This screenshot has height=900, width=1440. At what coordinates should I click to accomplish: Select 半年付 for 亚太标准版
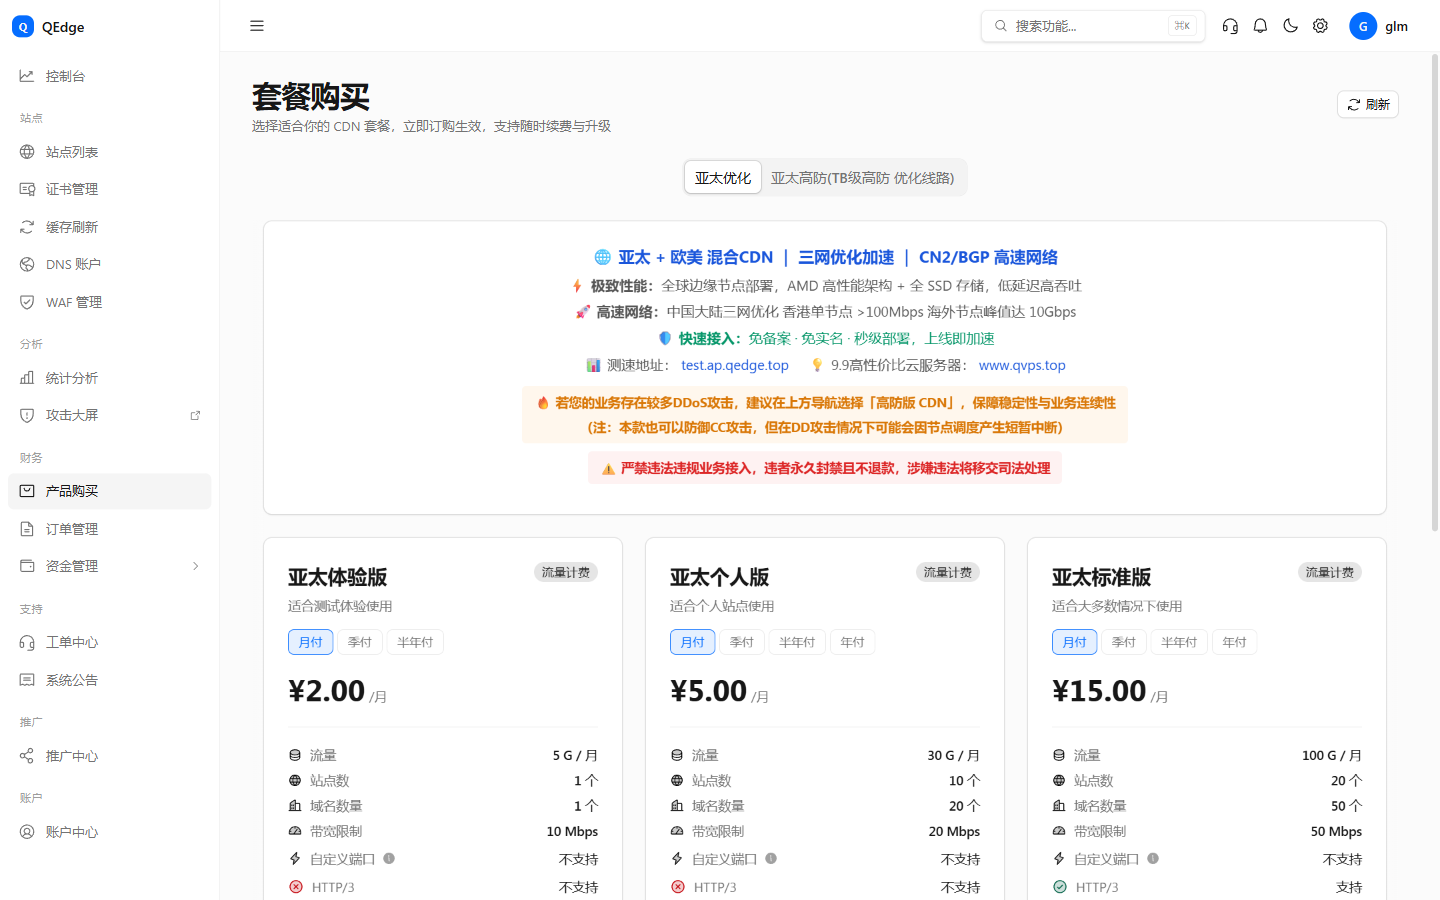click(1179, 642)
